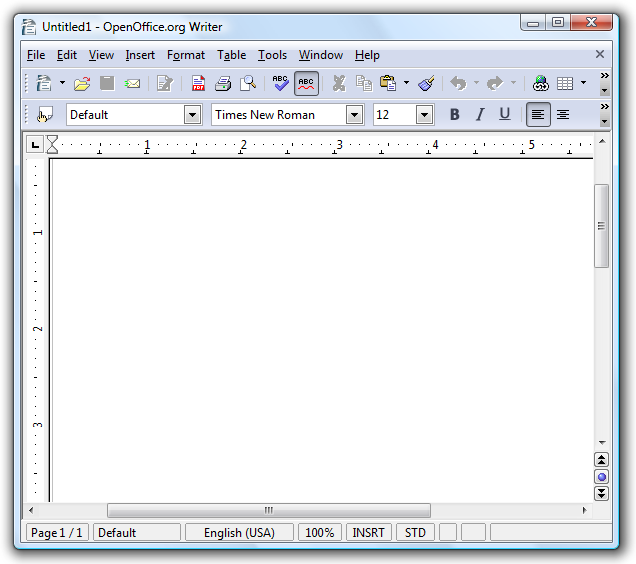Open the Navigation blue circle button
This screenshot has width=636, height=564.
(602, 477)
